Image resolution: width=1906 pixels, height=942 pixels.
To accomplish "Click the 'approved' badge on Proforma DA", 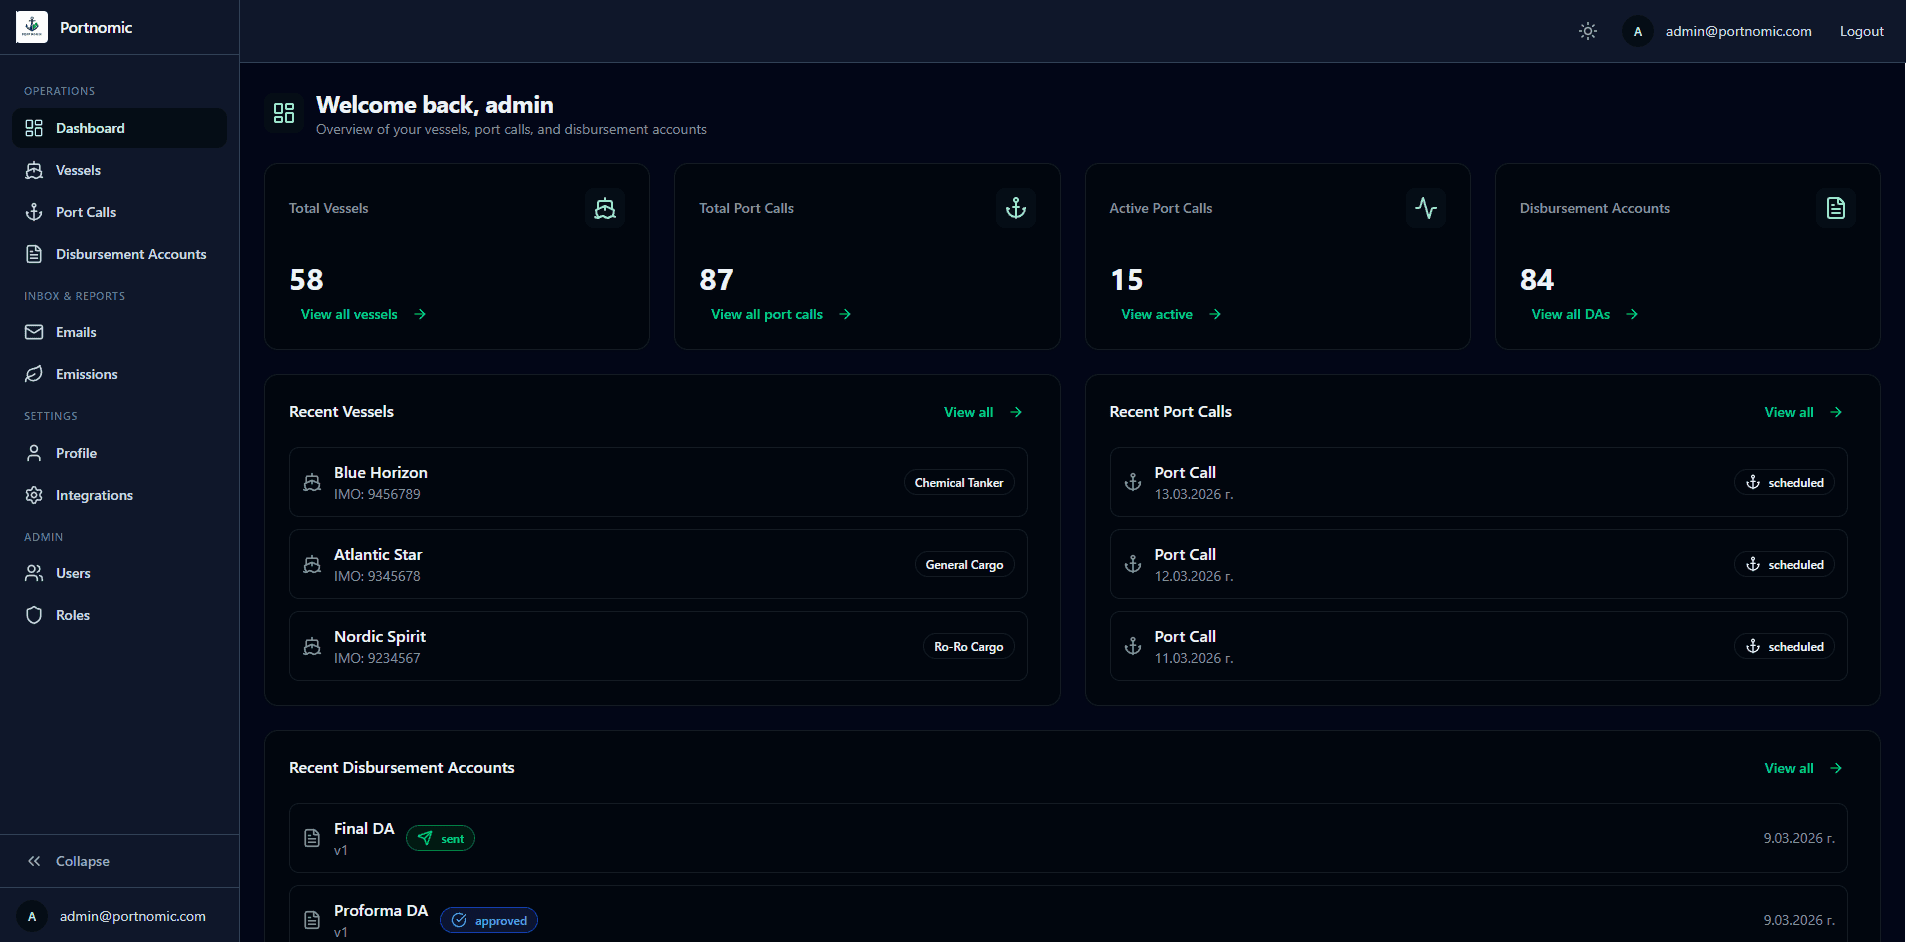I will coord(489,919).
